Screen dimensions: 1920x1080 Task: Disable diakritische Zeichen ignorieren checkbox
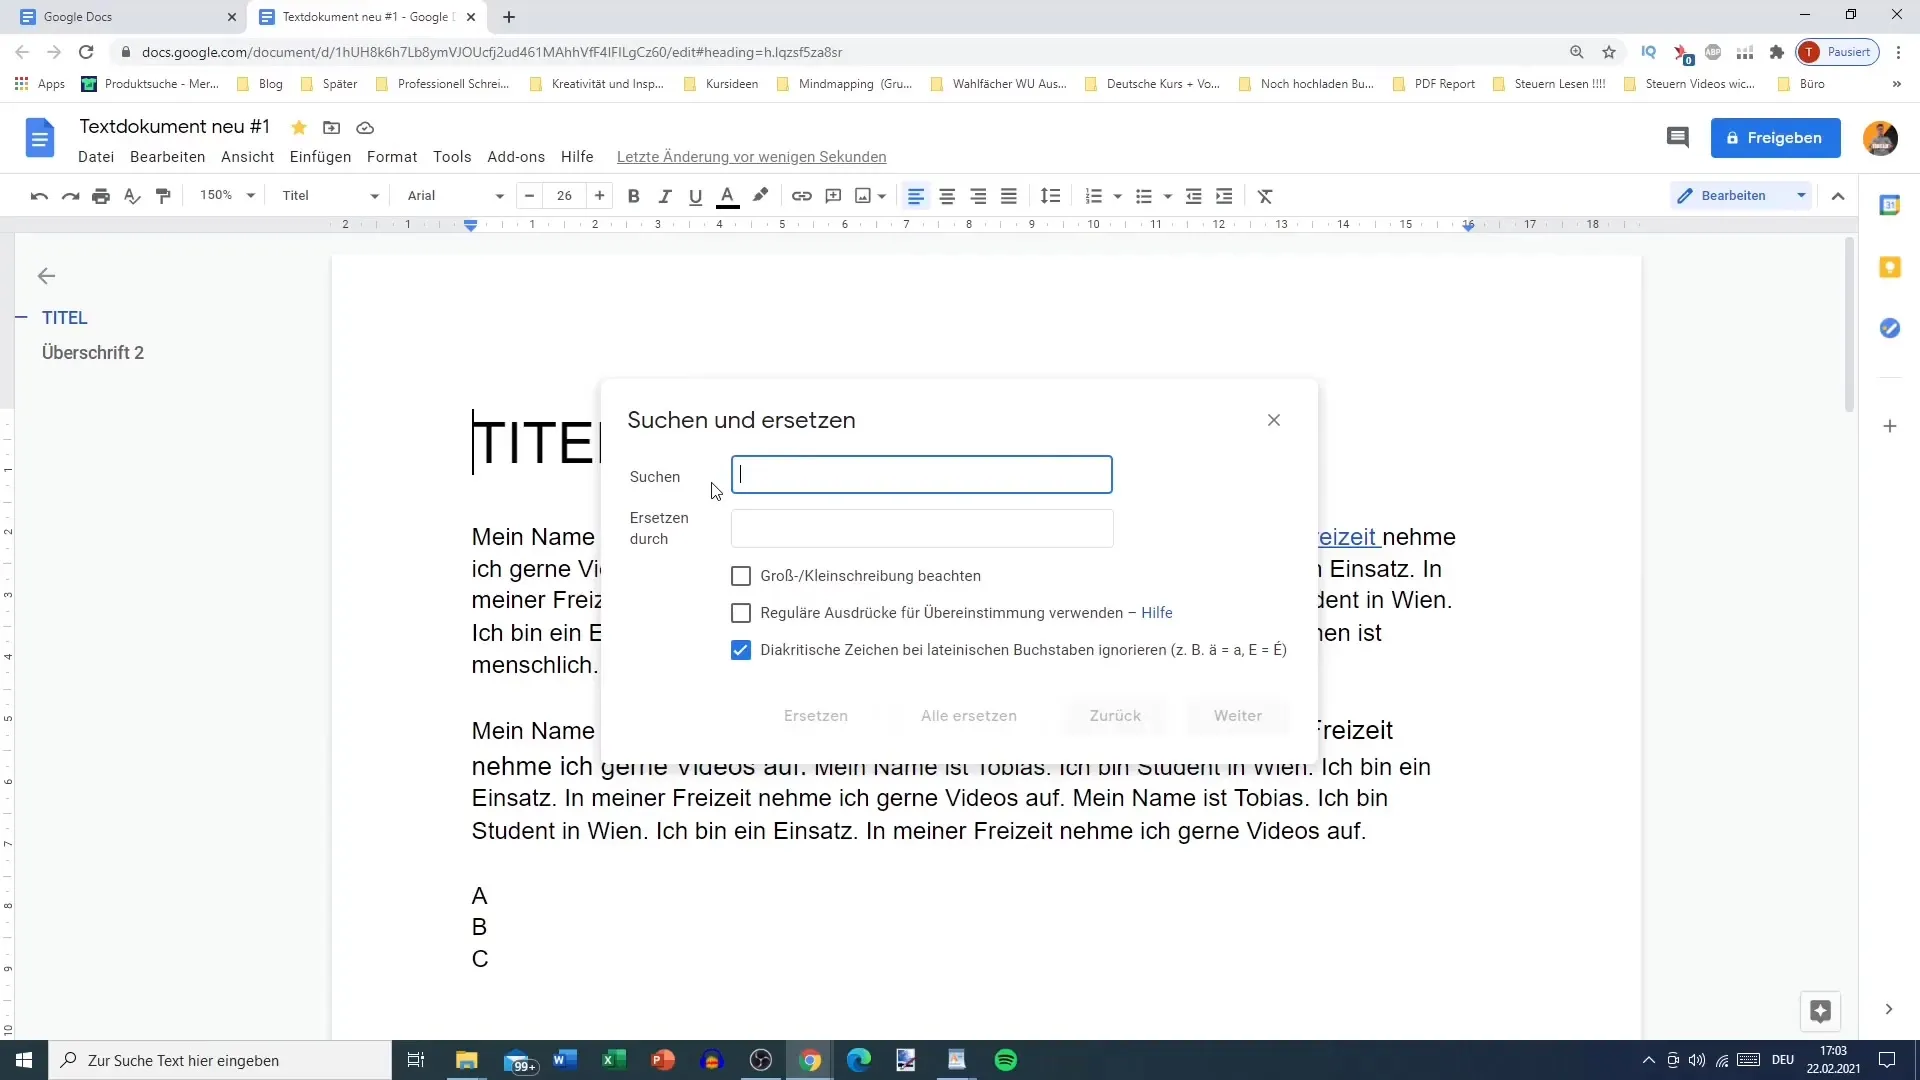coord(741,649)
